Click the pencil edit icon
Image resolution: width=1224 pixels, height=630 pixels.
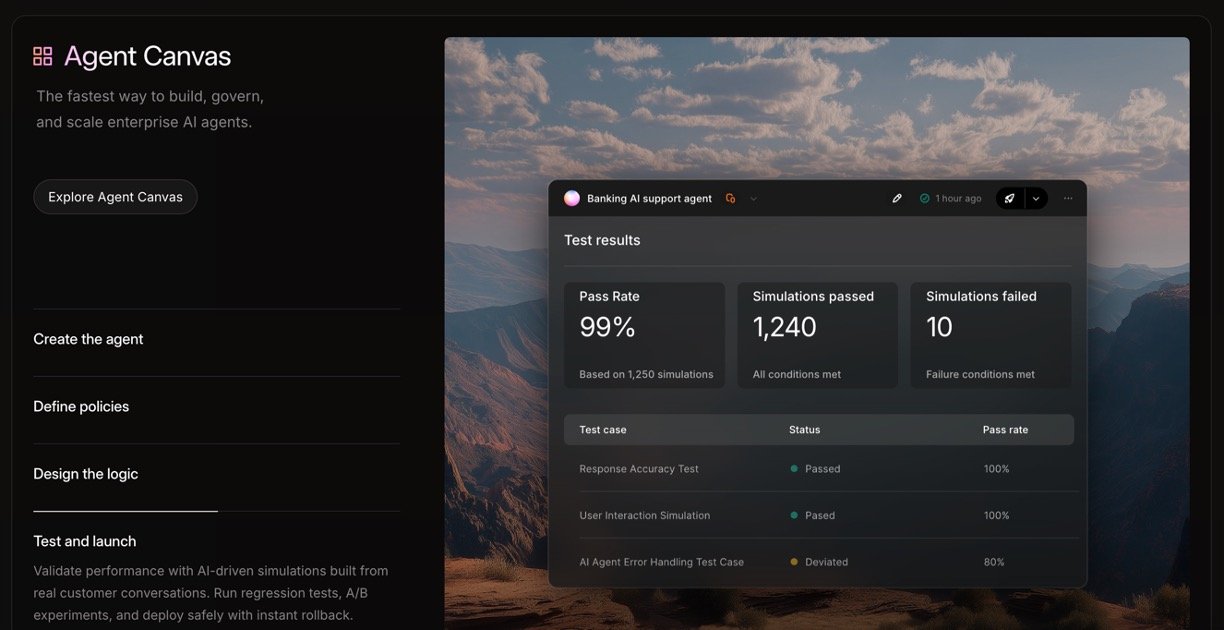pyautogui.click(x=897, y=198)
